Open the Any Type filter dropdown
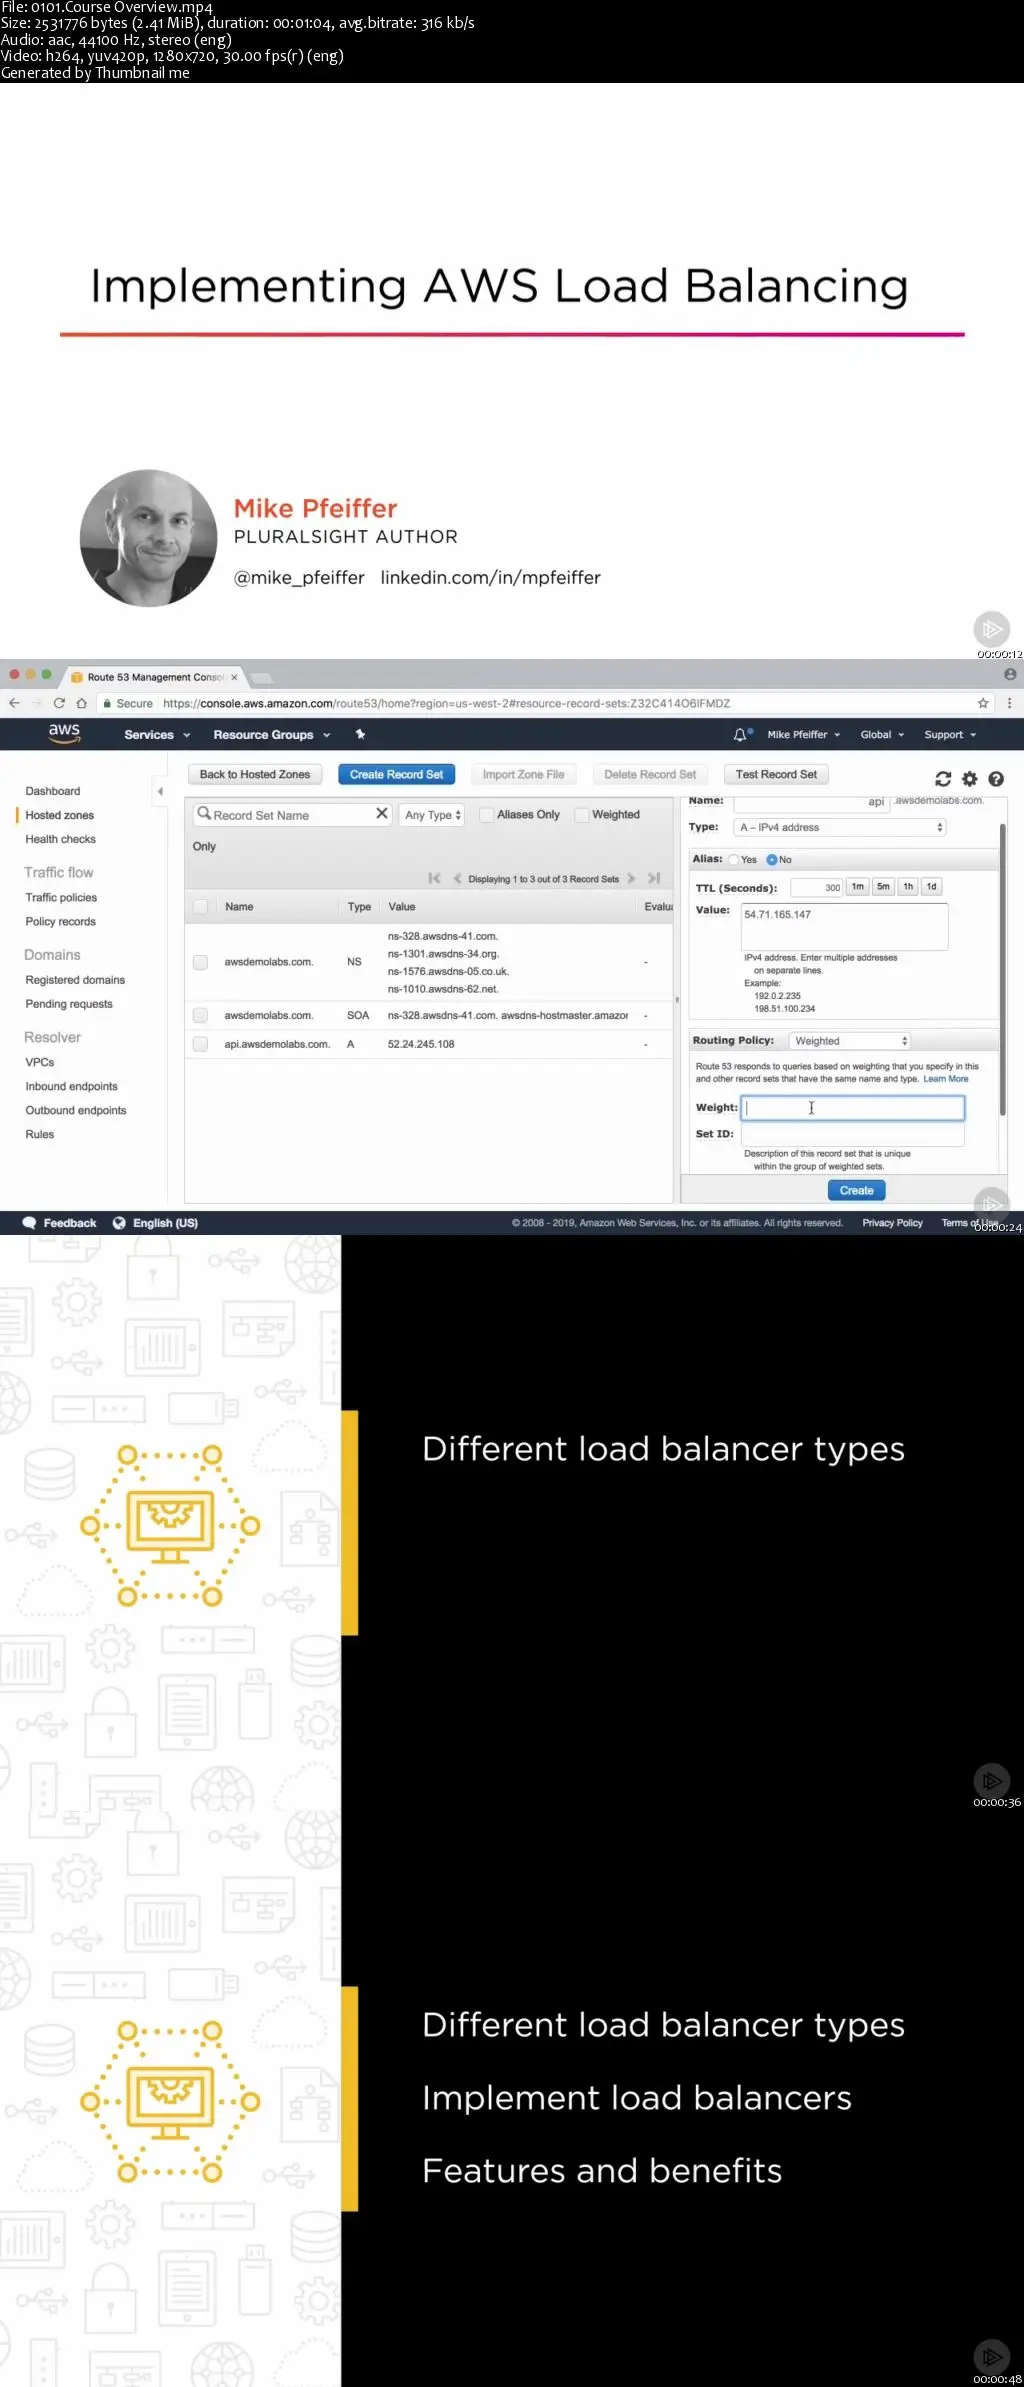 432,815
